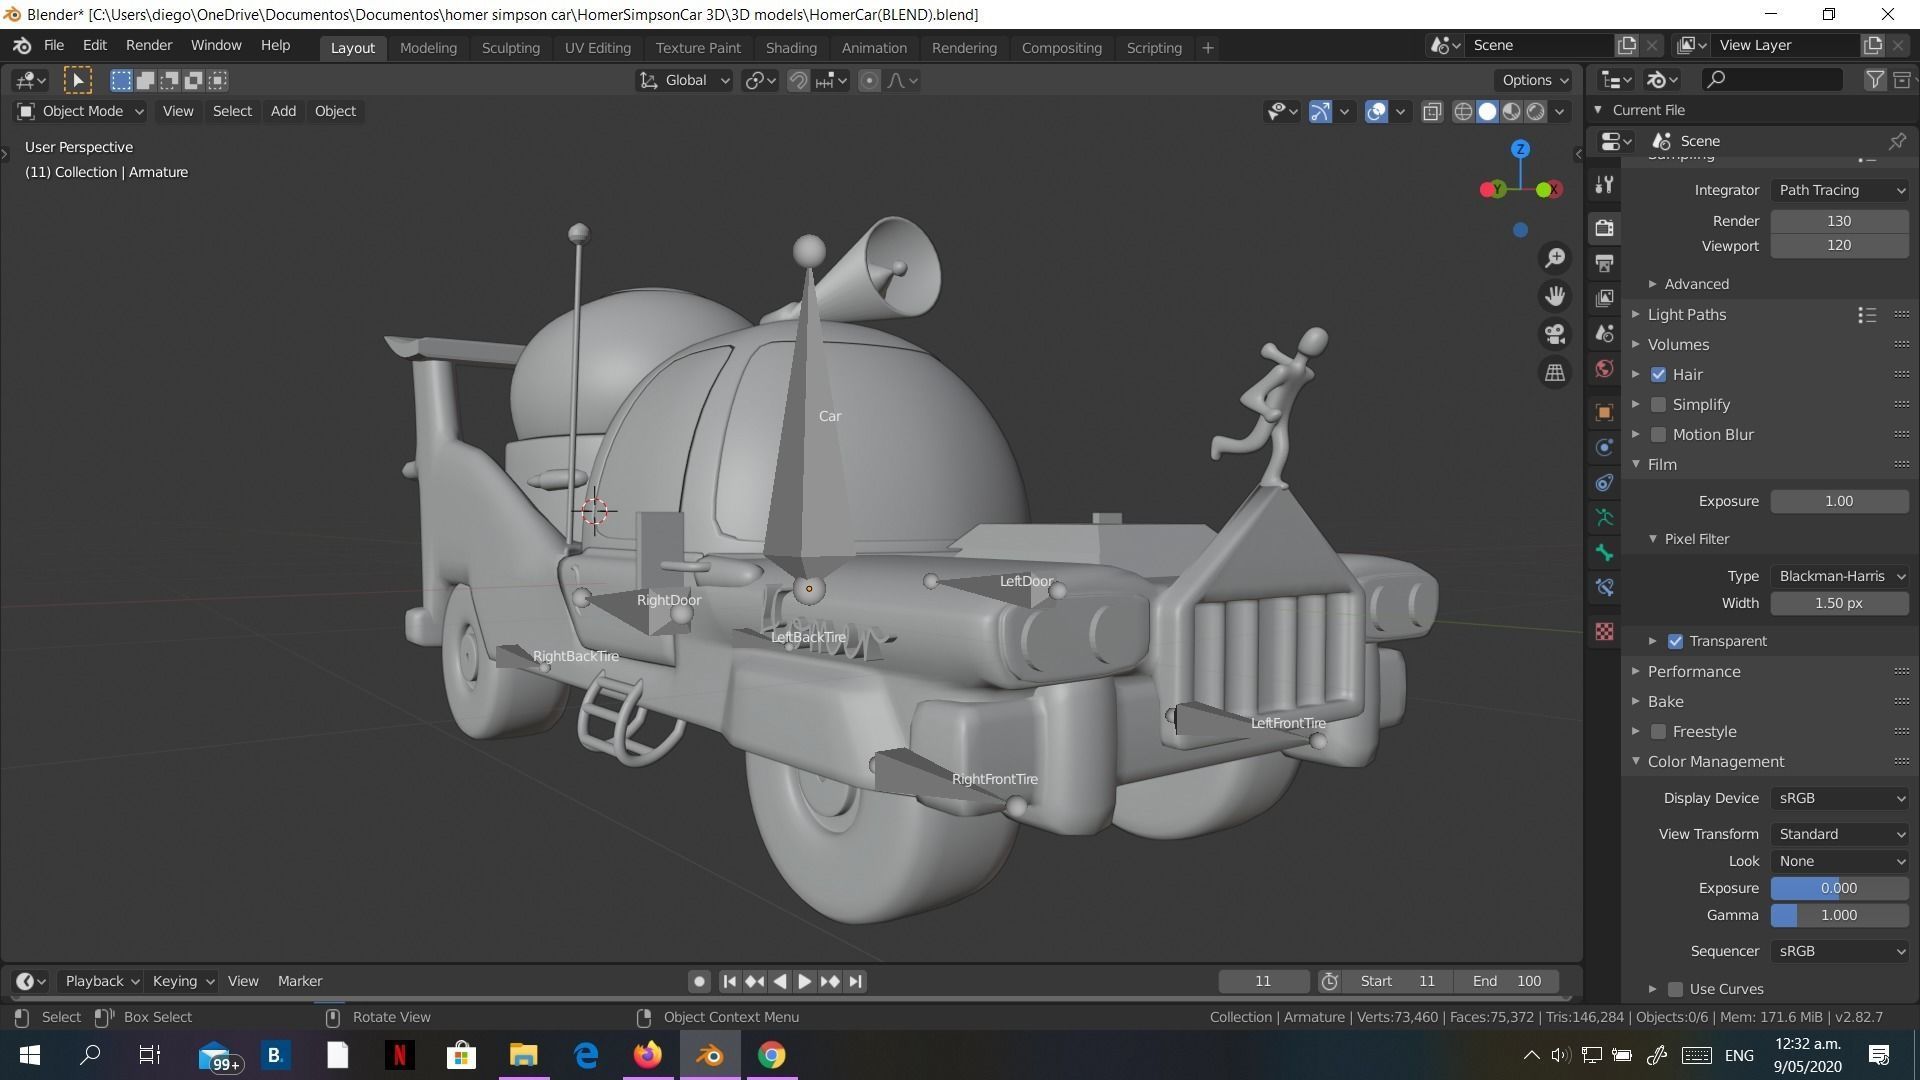Click the timeline Marker menu
The height and width of the screenshot is (1080, 1920).
click(x=300, y=981)
